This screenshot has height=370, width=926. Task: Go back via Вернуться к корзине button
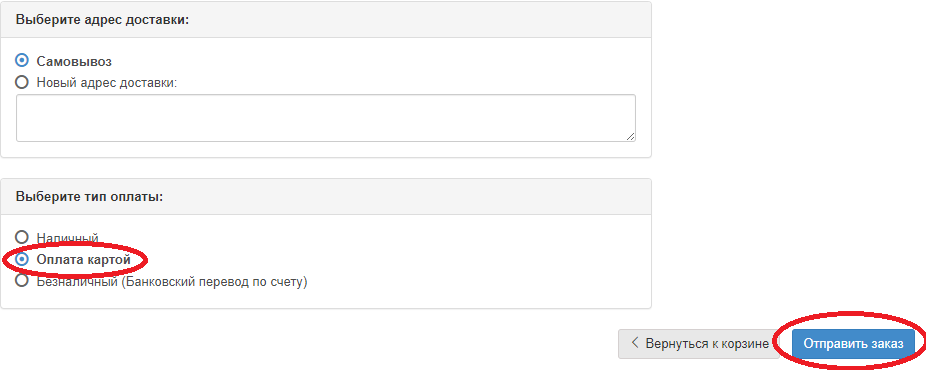tap(699, 344)
